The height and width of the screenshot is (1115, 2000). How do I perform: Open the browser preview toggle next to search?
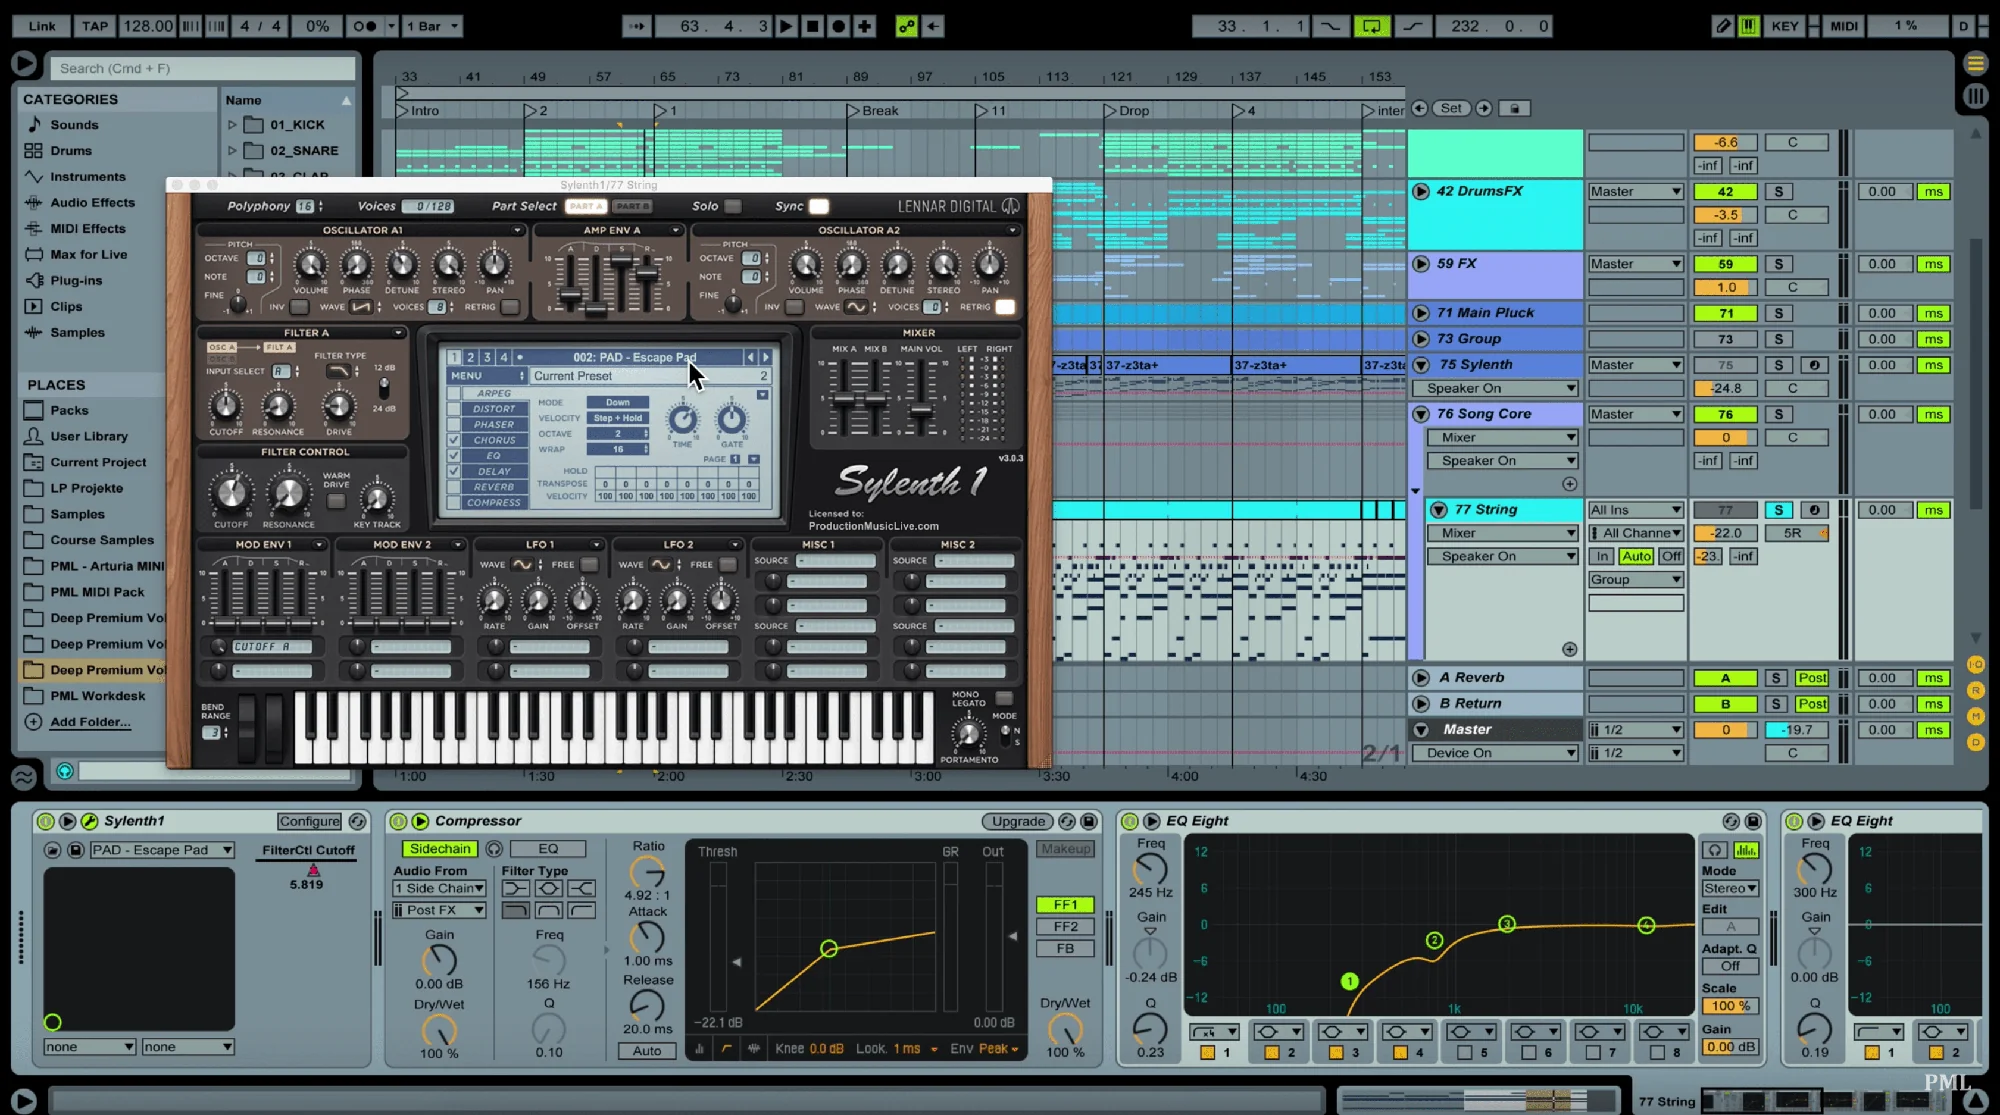[x=24, y=65]
